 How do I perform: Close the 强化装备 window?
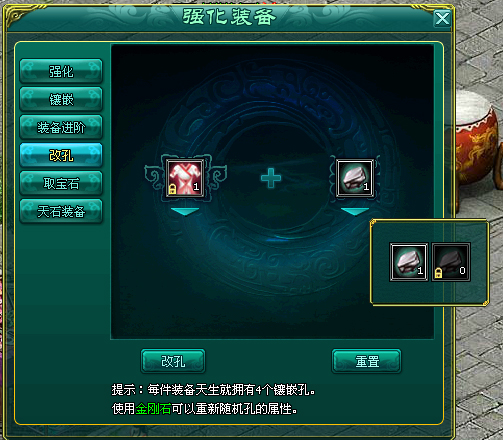[442, 19]
